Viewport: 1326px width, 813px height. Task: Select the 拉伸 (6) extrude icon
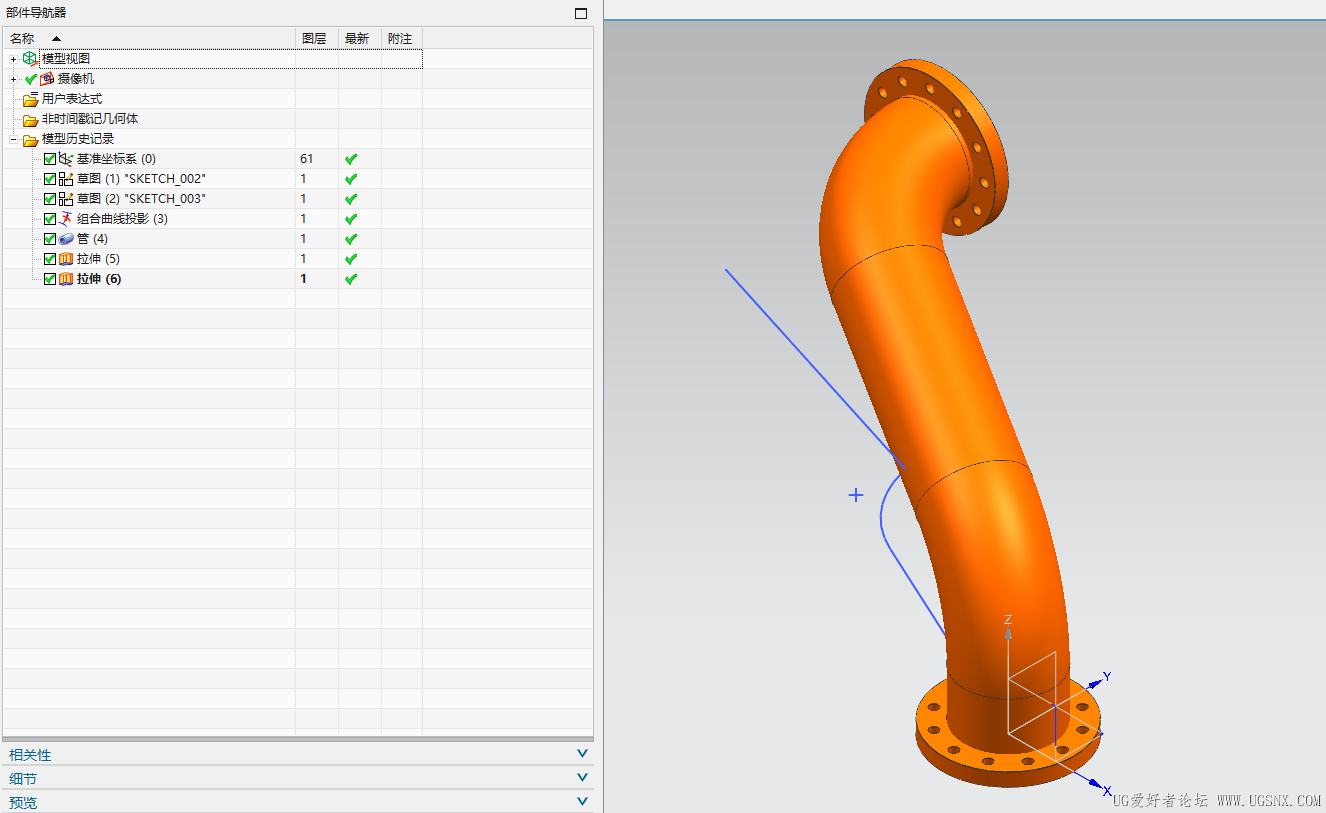[66, 279]
